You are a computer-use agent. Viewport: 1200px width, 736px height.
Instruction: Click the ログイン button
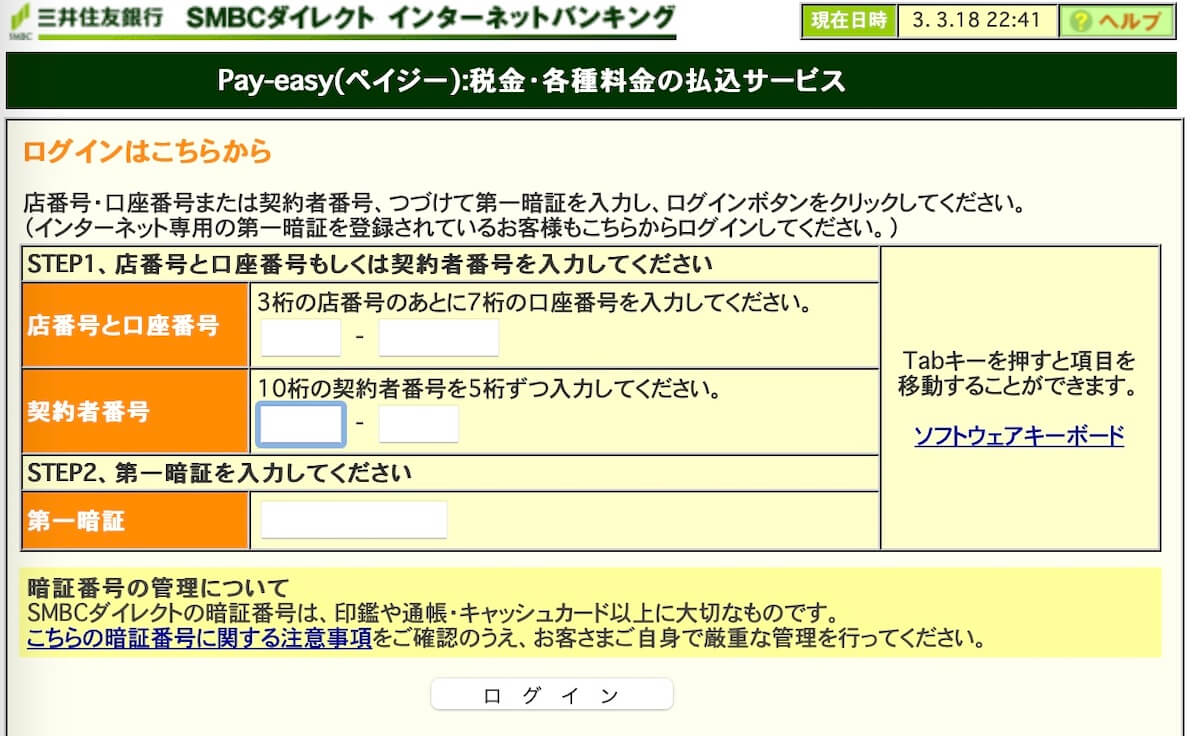(x=552, y=695)
